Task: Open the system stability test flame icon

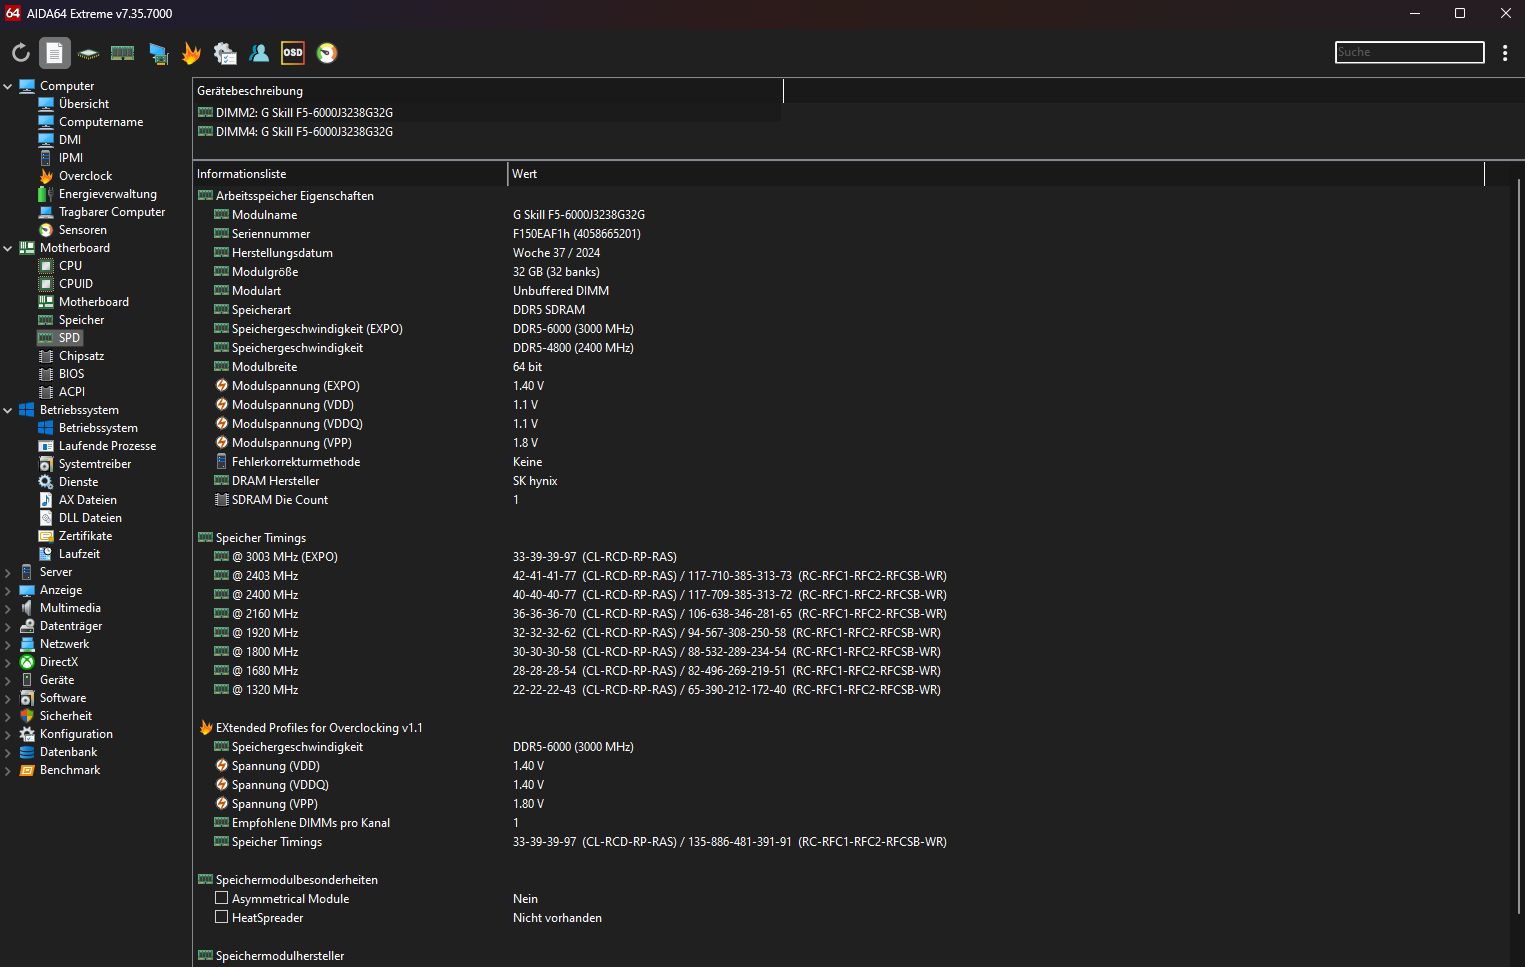Action: 191,53
